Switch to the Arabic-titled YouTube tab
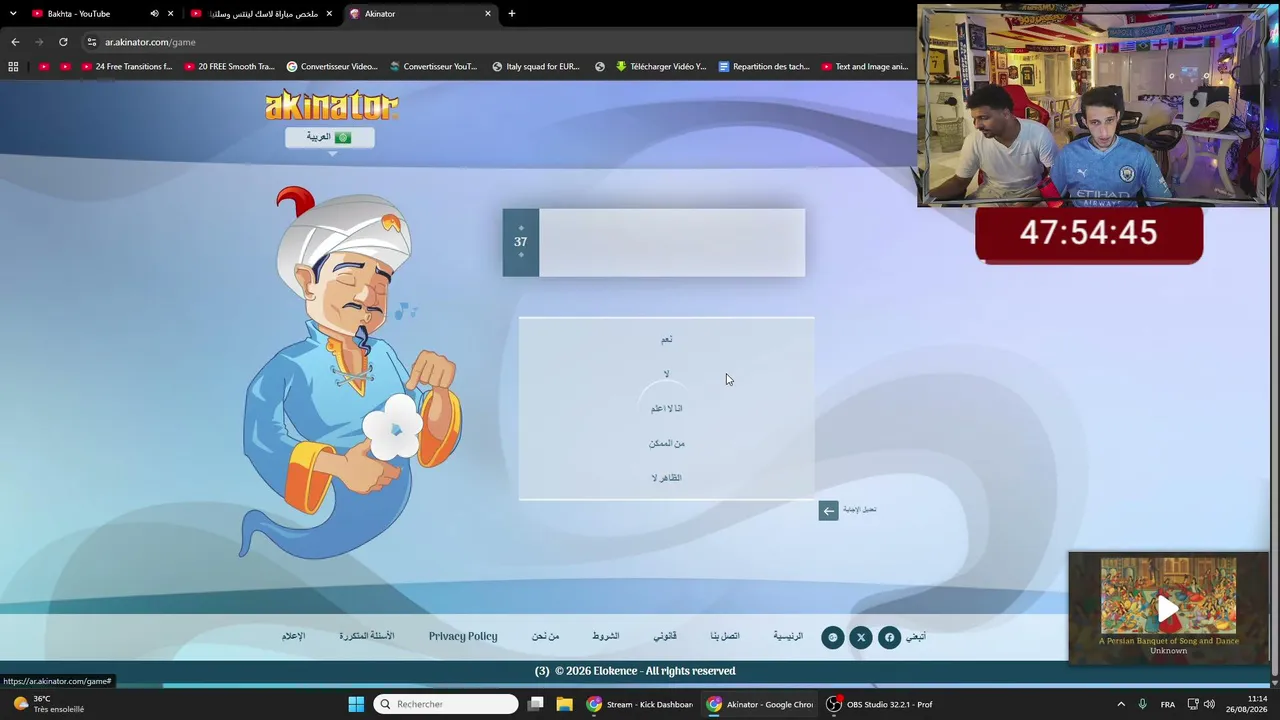This screenshot has width=1280, height=720. tap(262, 14)
